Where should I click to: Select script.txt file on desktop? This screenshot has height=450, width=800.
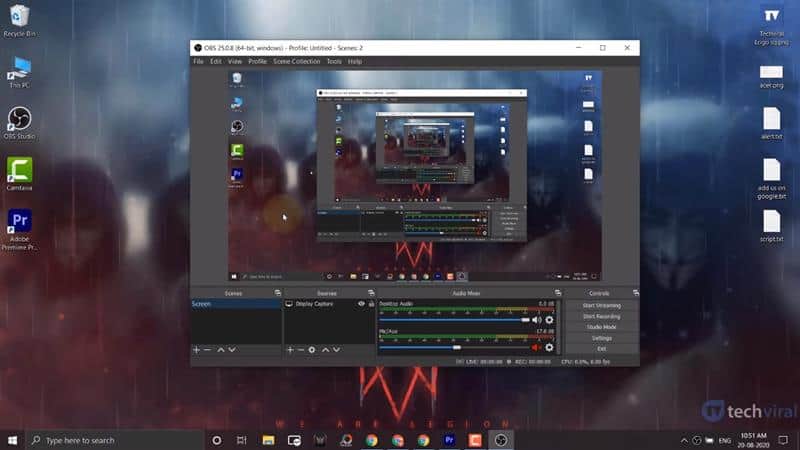(771, 225)
